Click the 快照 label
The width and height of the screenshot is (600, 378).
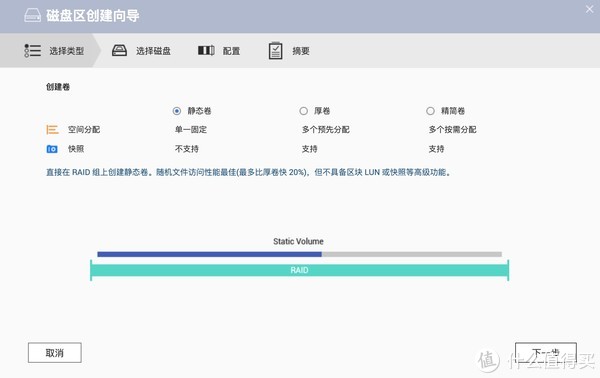(x=76, y=149)
